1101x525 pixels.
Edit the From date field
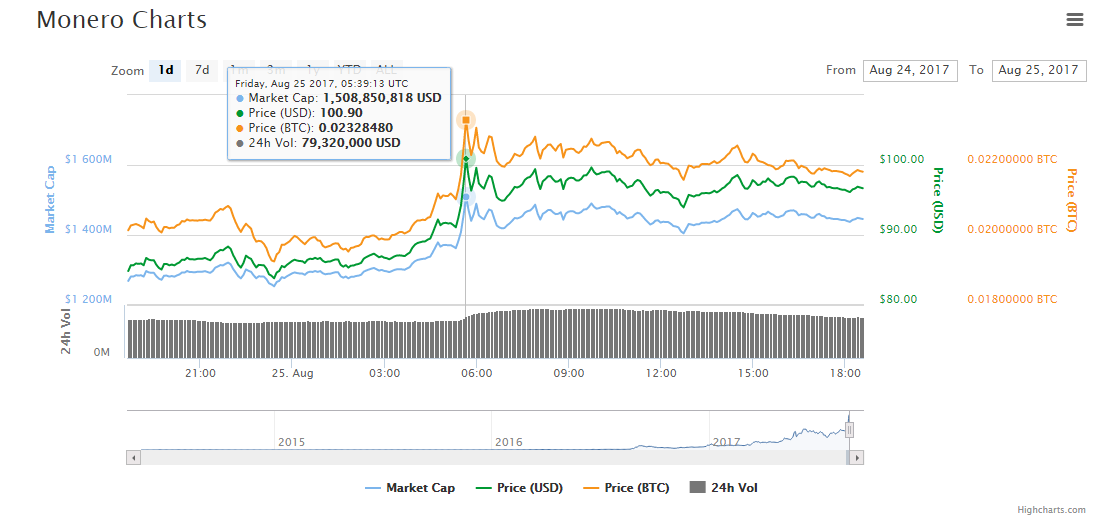[910, 70]
